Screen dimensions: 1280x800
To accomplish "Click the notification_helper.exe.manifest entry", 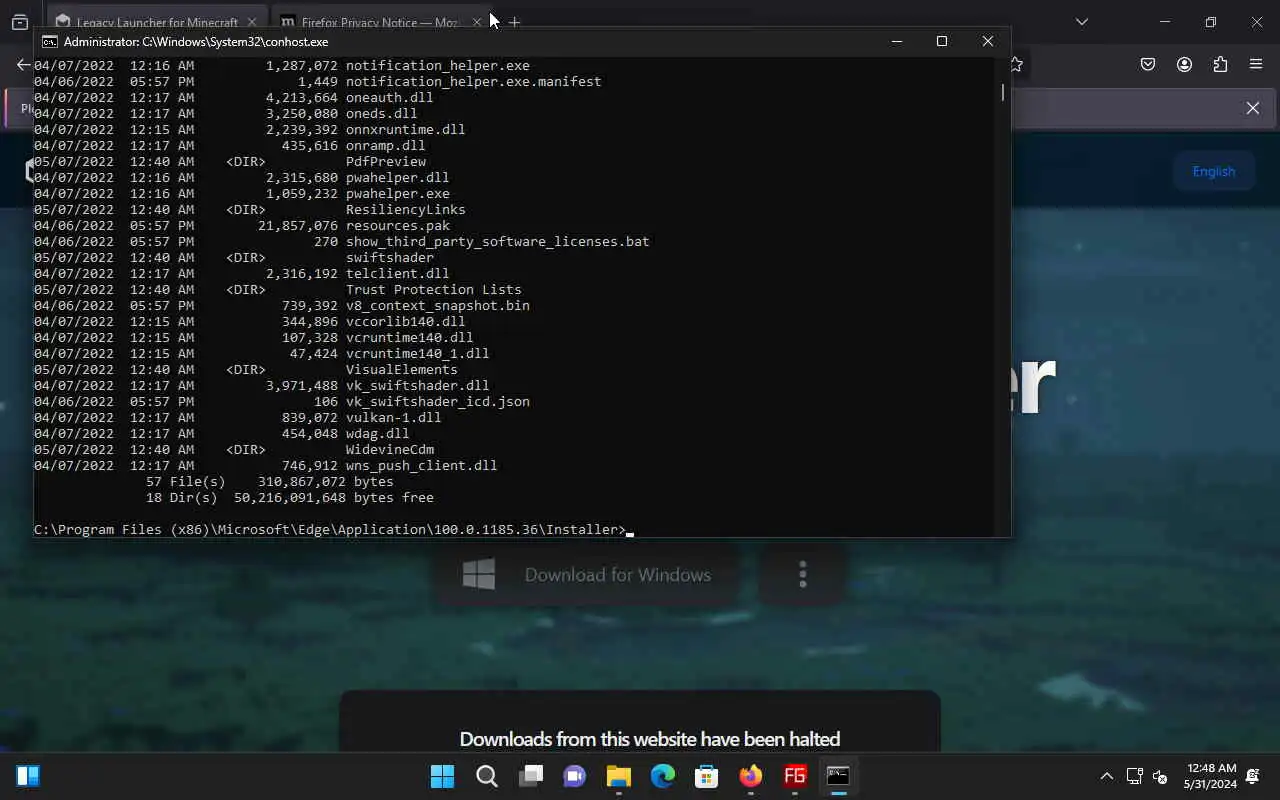I will pos(473,82).
